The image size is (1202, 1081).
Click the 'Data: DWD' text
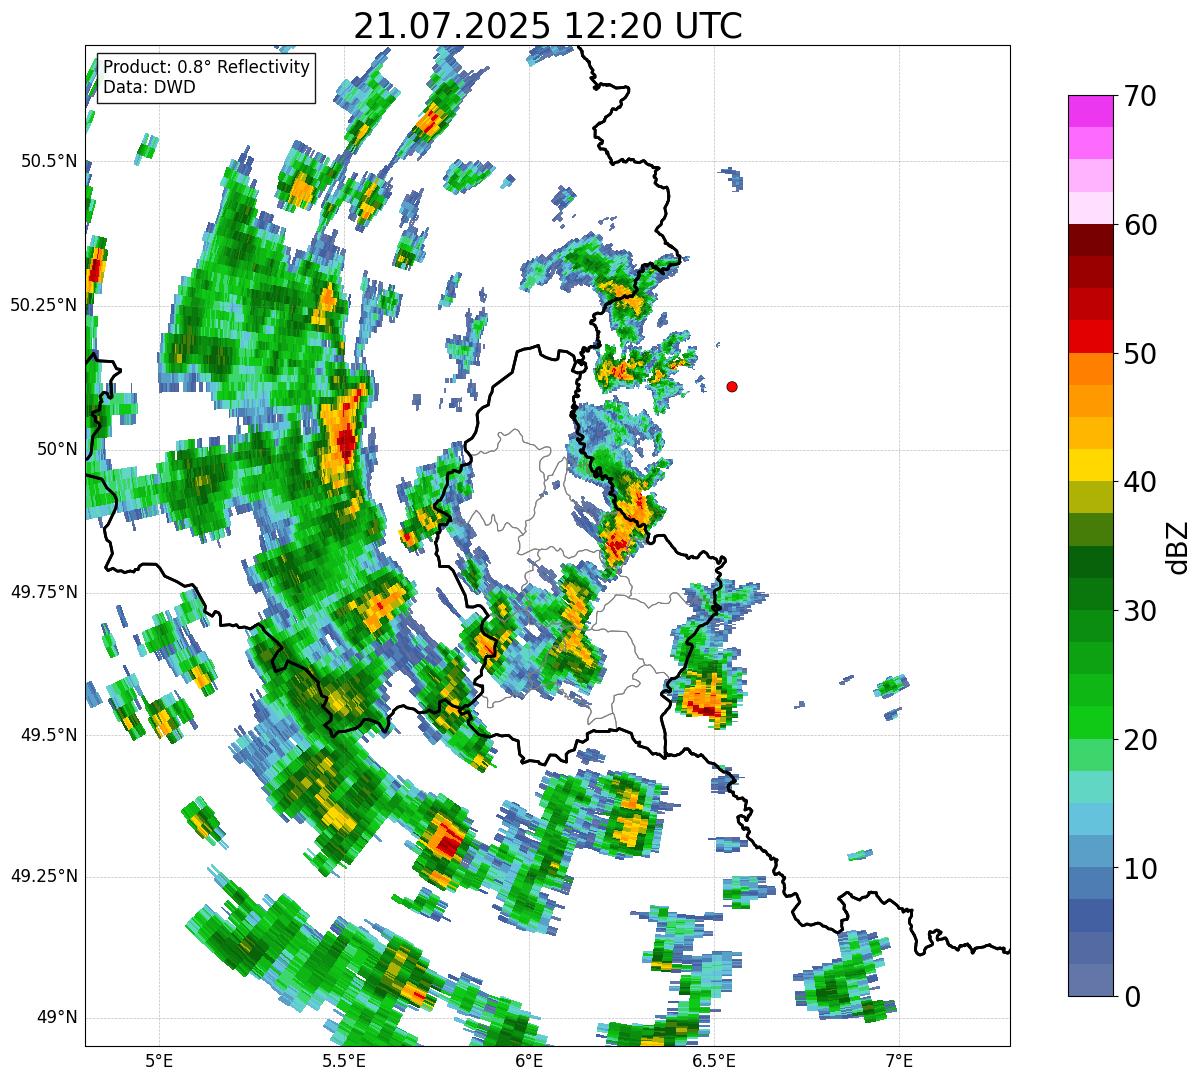click(149, 87)
